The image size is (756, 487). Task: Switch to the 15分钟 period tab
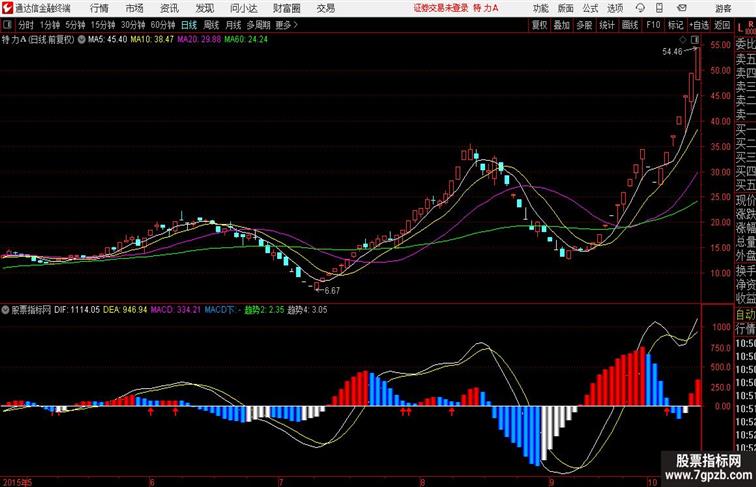[103, 25]
